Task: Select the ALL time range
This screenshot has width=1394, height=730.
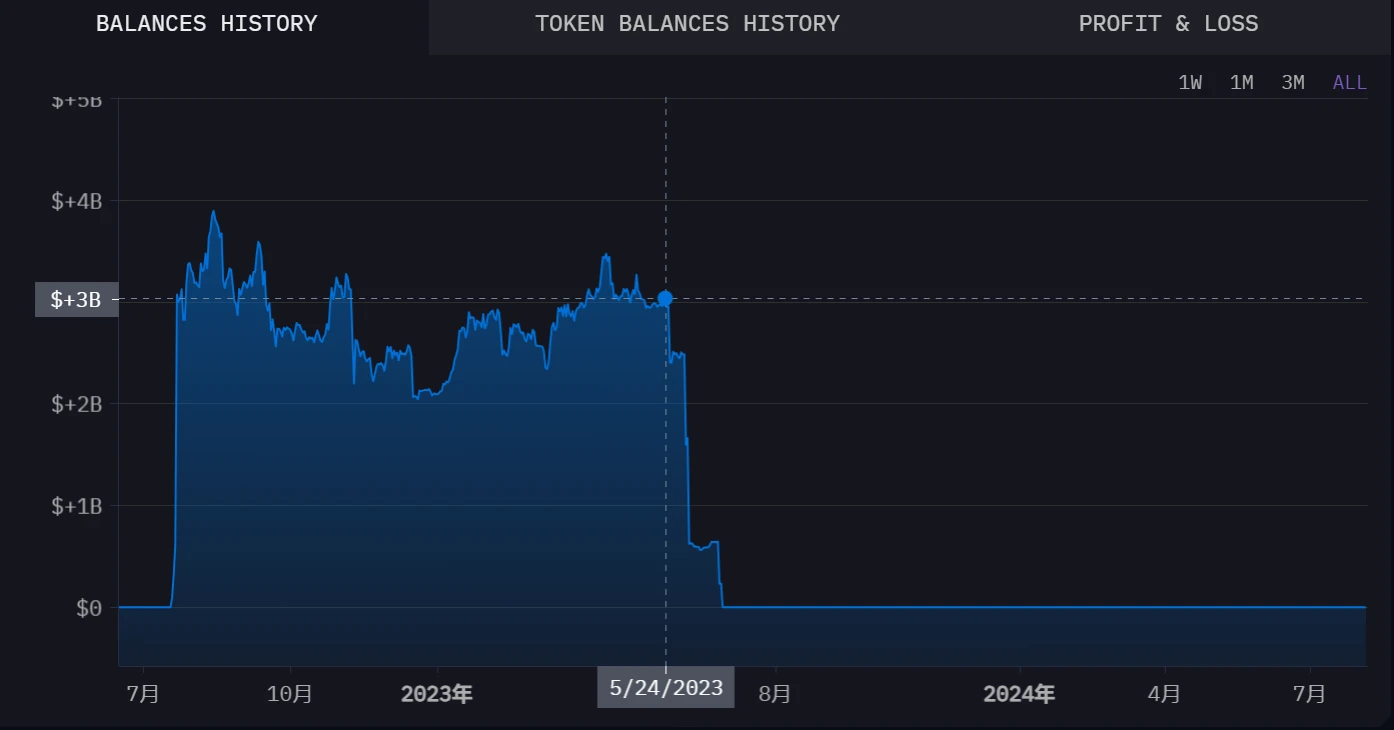Action: [x=1349, y=83]
